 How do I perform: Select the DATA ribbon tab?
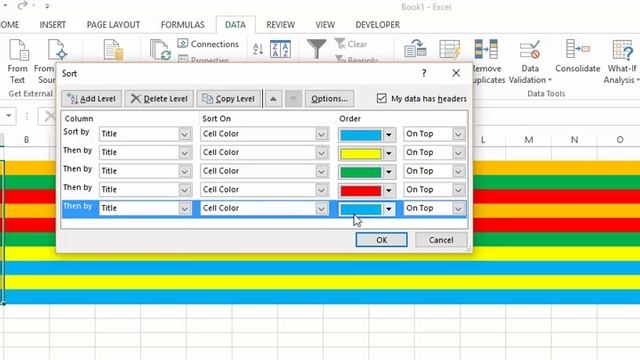pos(236,25)
